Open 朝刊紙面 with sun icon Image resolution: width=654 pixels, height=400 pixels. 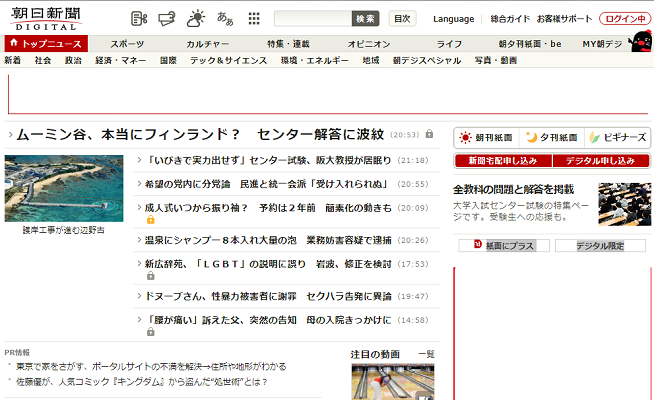[486, 138]
